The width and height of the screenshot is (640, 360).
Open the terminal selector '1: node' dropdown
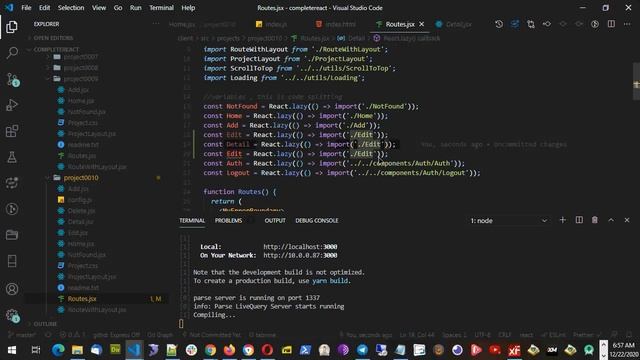(x=508, y=220)
